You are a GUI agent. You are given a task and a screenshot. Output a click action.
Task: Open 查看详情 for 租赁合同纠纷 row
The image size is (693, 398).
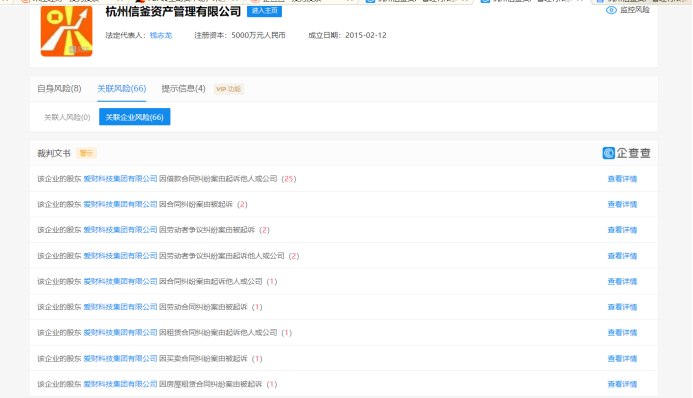pos(622,333)
